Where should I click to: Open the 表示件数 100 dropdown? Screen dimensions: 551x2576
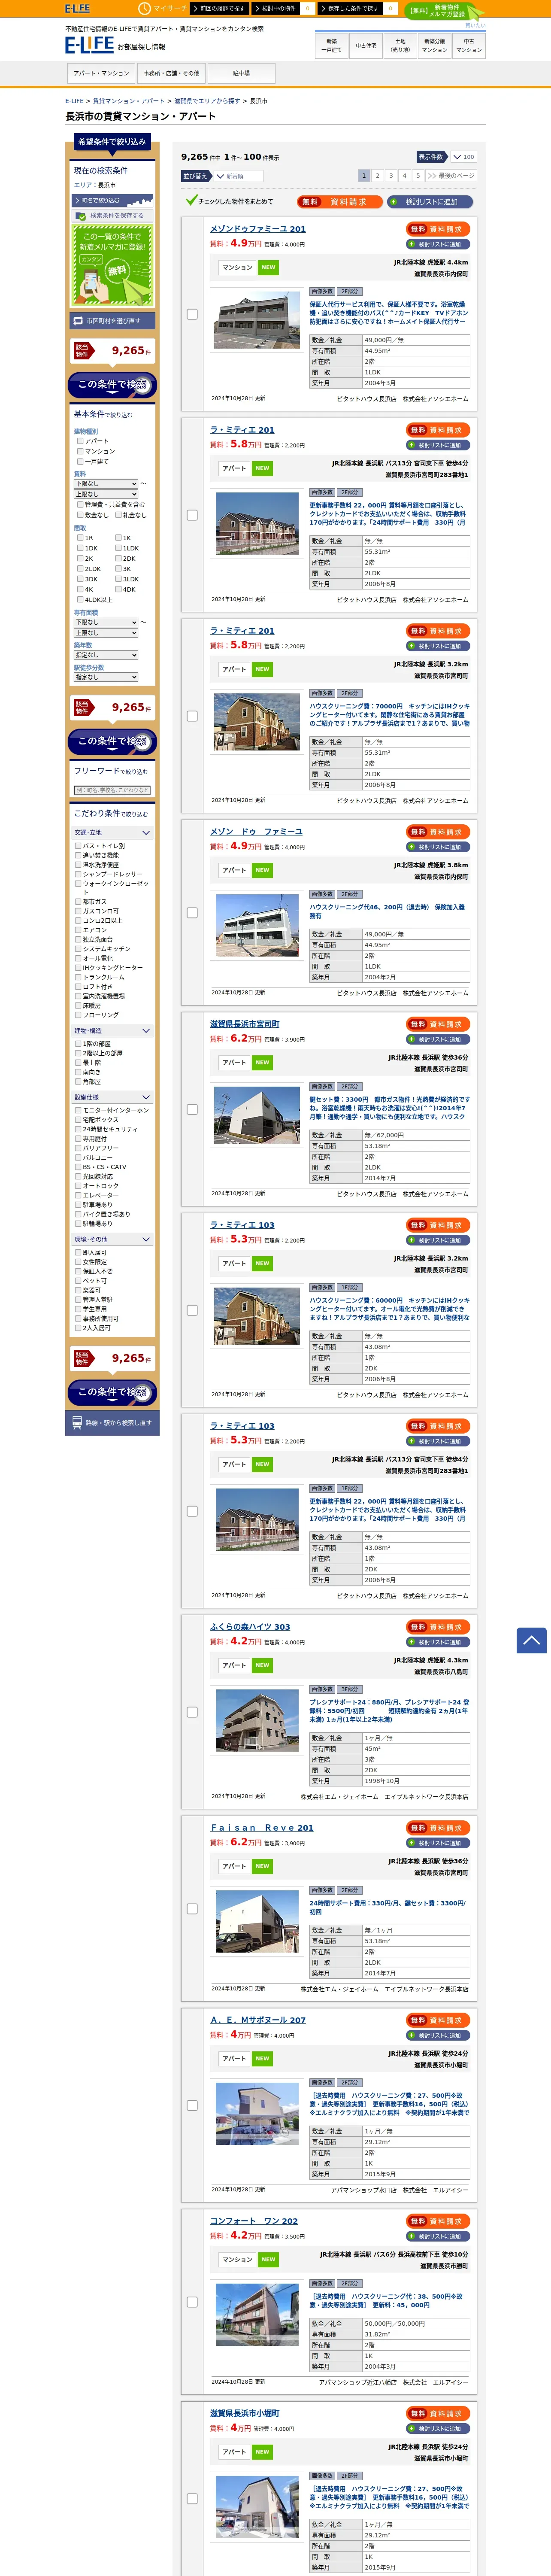pos(463,157)
